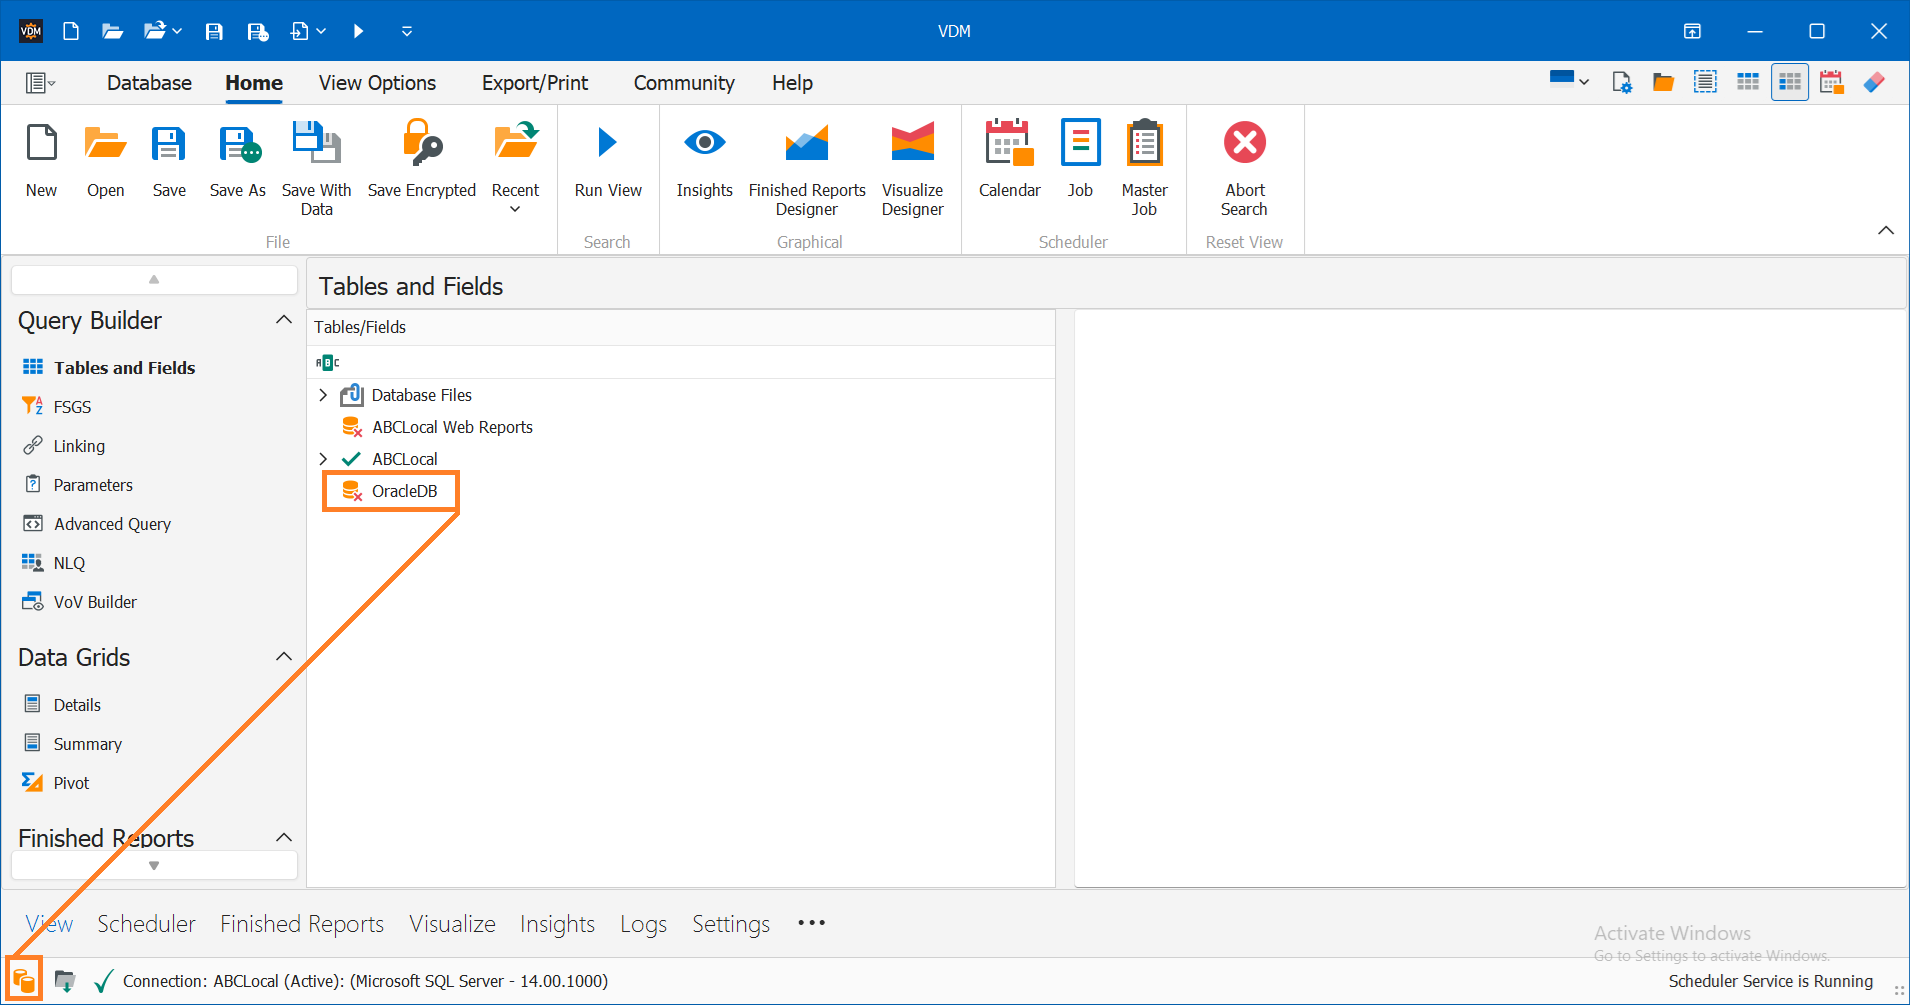Open the import document dropdown in title bar
The image size is (1910, 1005).
[308, 31]
